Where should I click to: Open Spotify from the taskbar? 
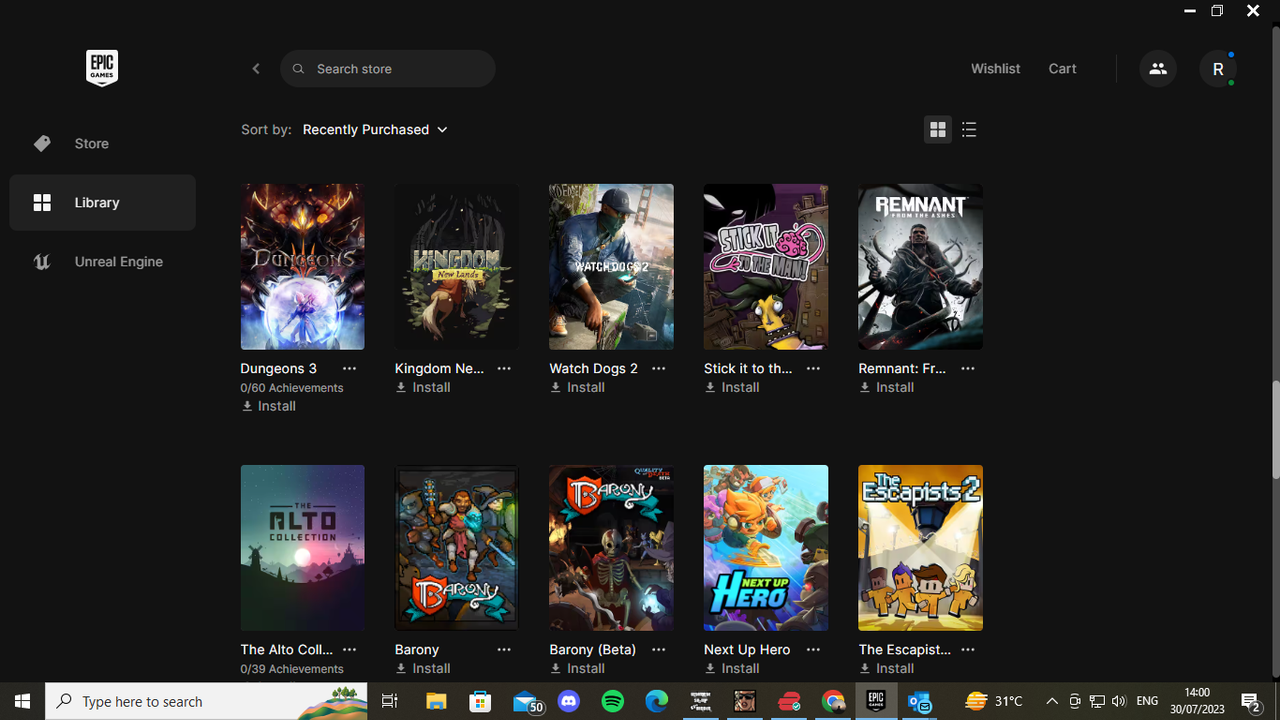pyautogui.click(x=613, y=702)
